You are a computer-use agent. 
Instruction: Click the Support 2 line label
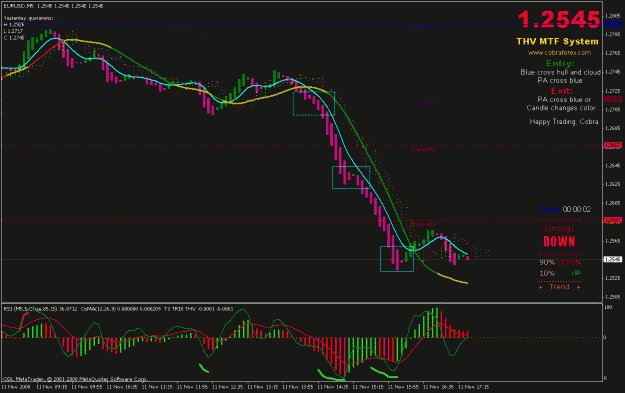coord(423,149)
